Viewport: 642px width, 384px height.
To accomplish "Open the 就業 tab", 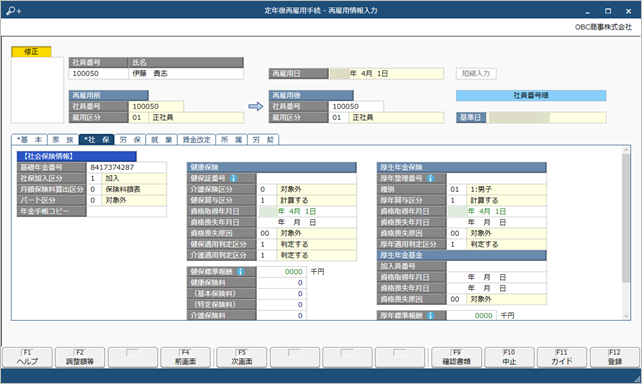I will click(161, 140).
